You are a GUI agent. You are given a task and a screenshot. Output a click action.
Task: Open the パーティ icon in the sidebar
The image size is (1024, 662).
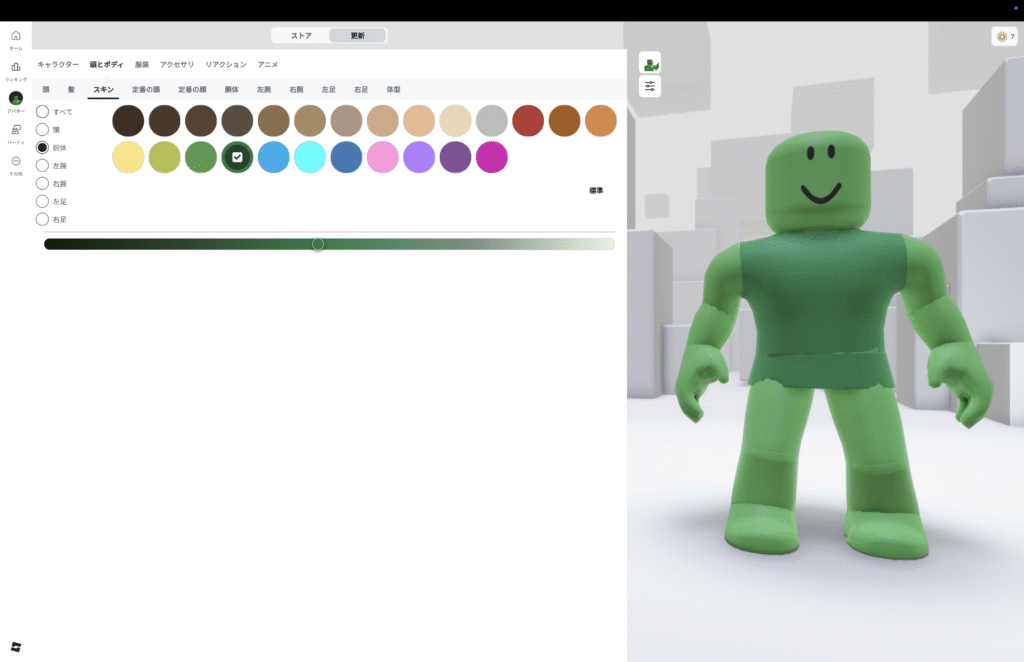[x=16, y=130]
